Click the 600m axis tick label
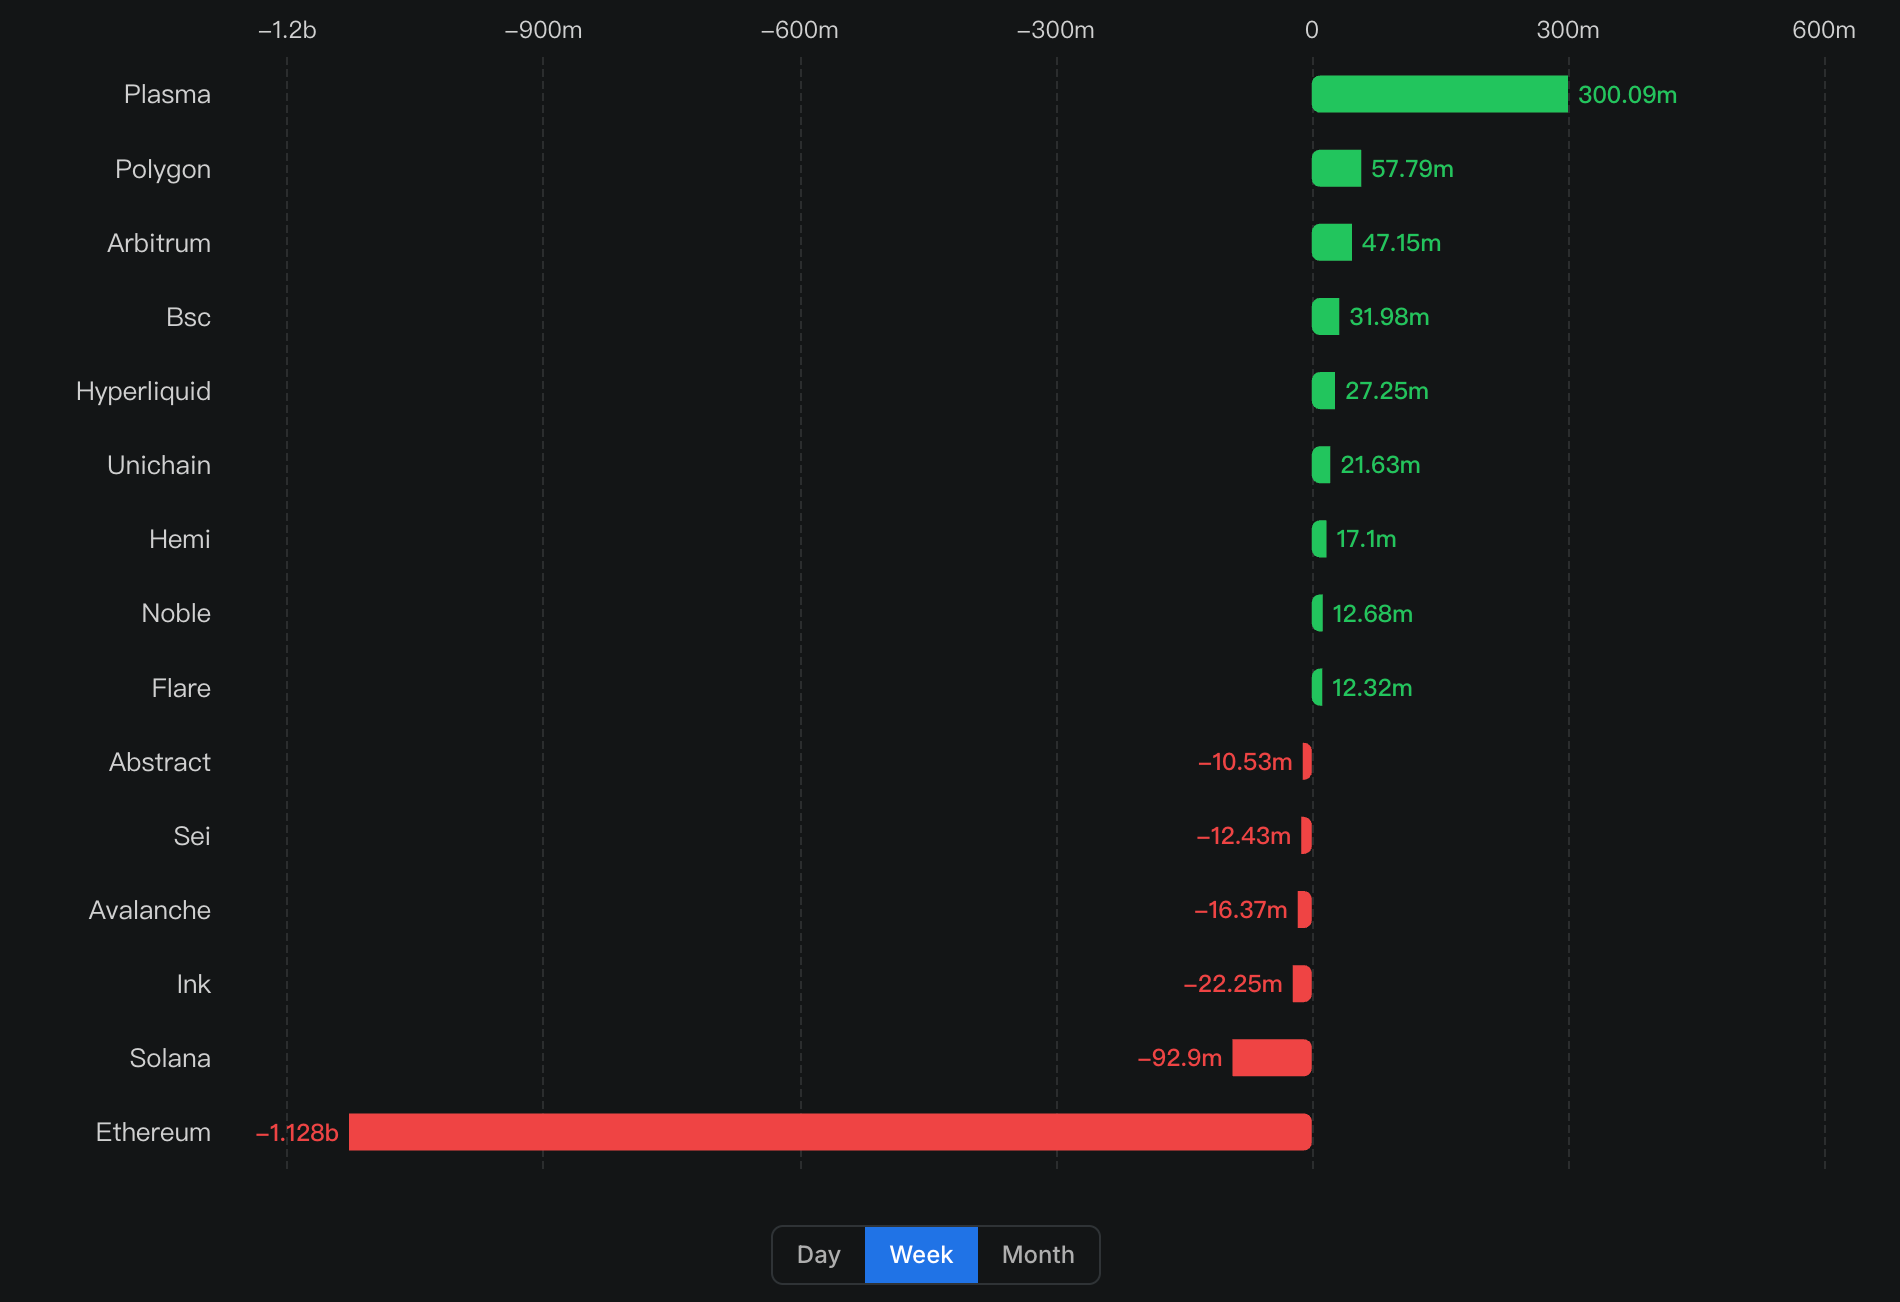Viewport: 1900px width, 1302px height. pyautogui.click(x=1824, y=30)
